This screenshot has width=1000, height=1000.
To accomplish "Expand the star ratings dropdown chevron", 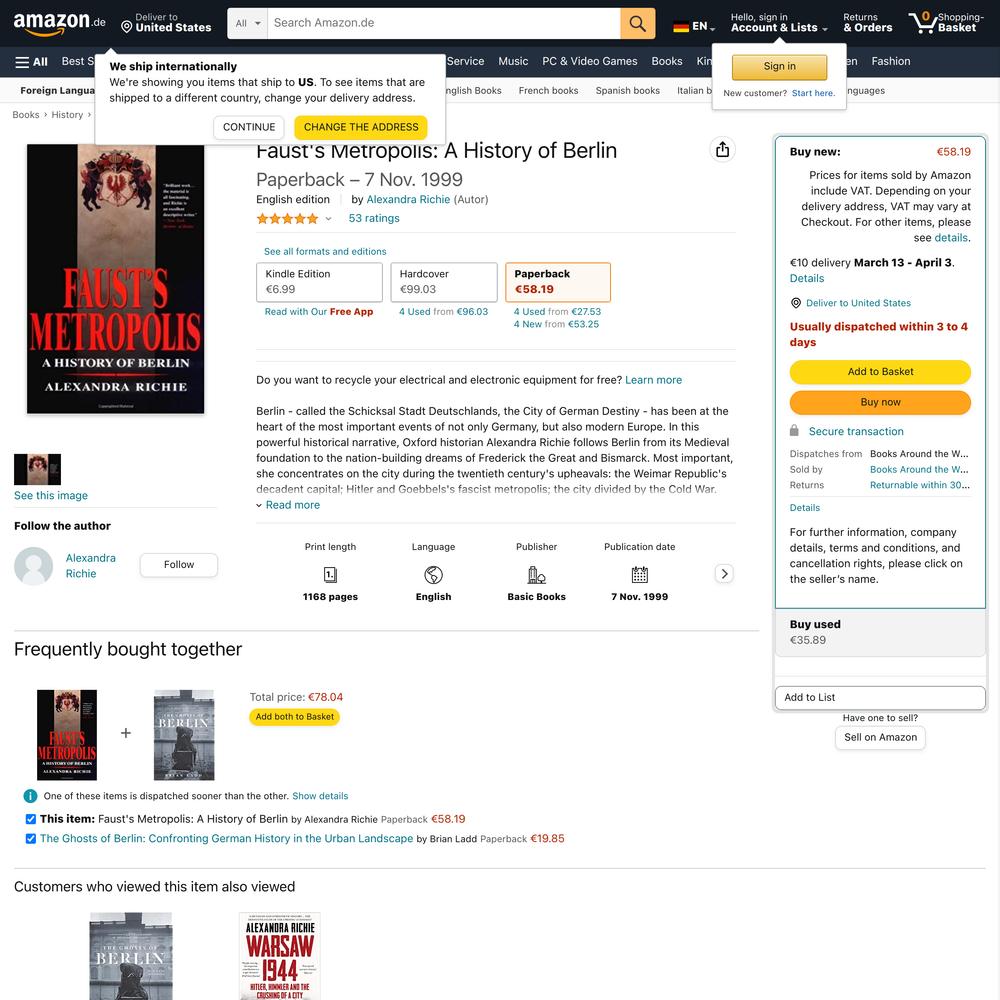I will 328,219.
